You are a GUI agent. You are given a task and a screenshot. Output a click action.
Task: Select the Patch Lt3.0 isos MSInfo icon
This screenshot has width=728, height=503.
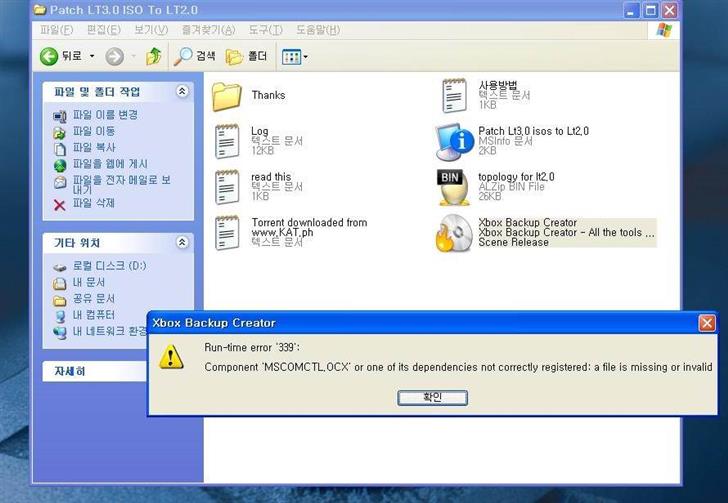tap(455, 141)
